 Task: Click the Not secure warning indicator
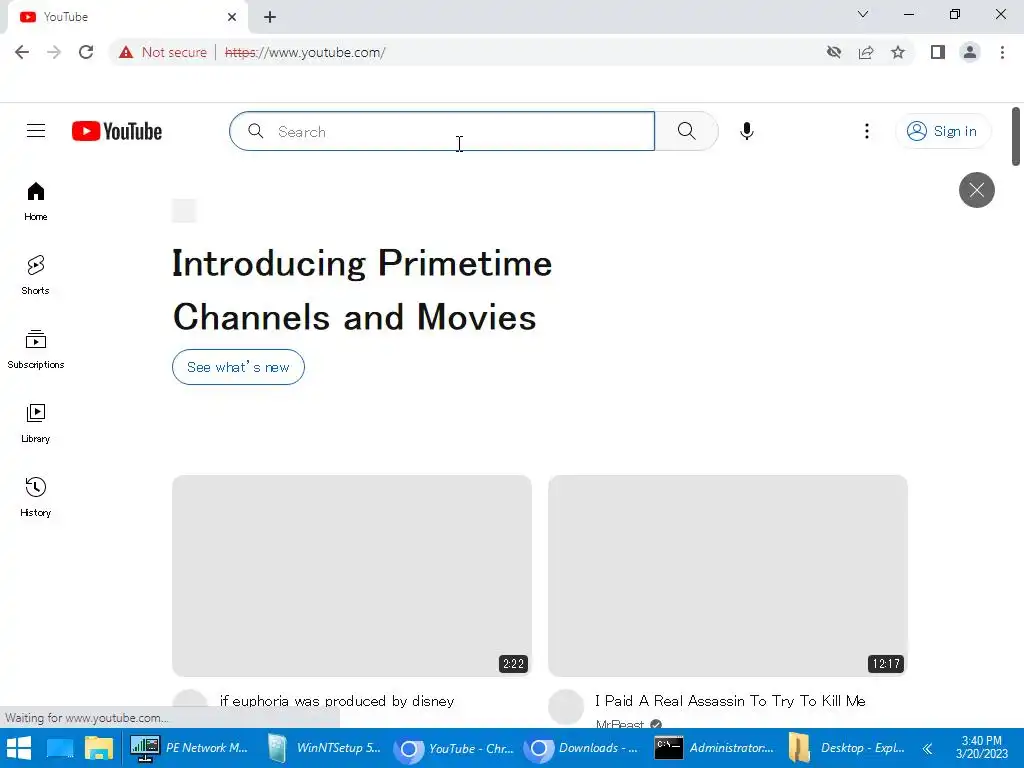[x=163, y=52]
